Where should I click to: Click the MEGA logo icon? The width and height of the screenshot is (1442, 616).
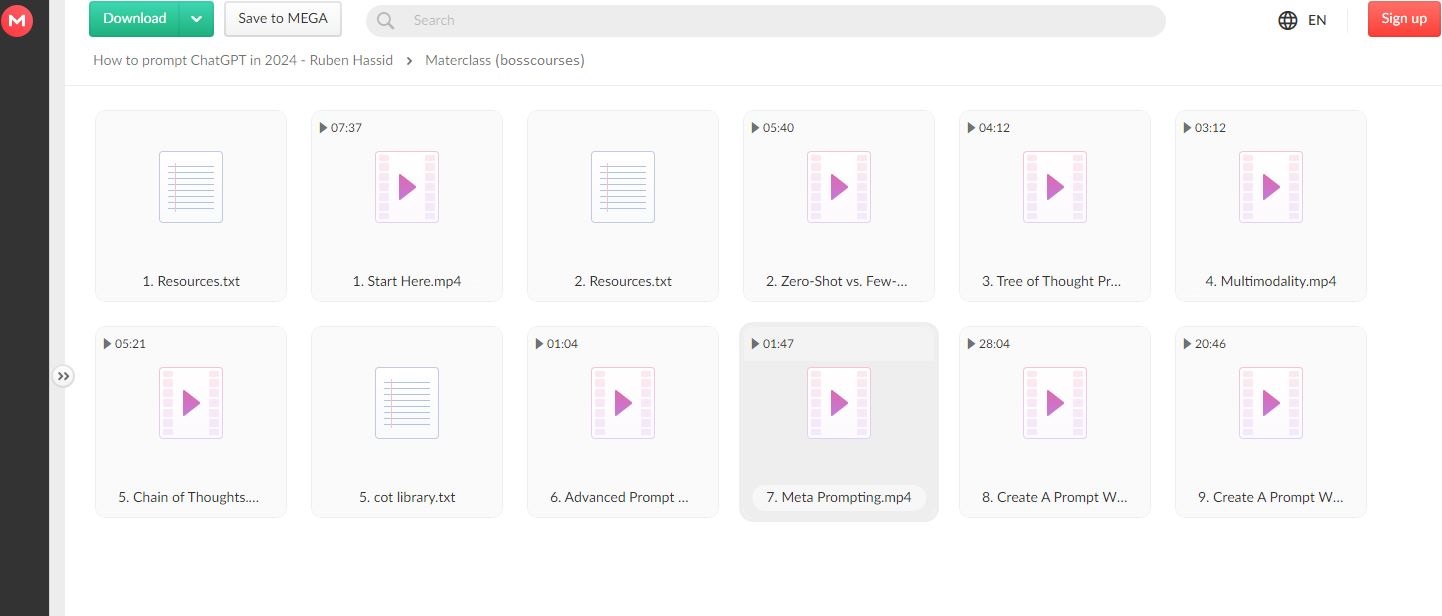(17, 21)
